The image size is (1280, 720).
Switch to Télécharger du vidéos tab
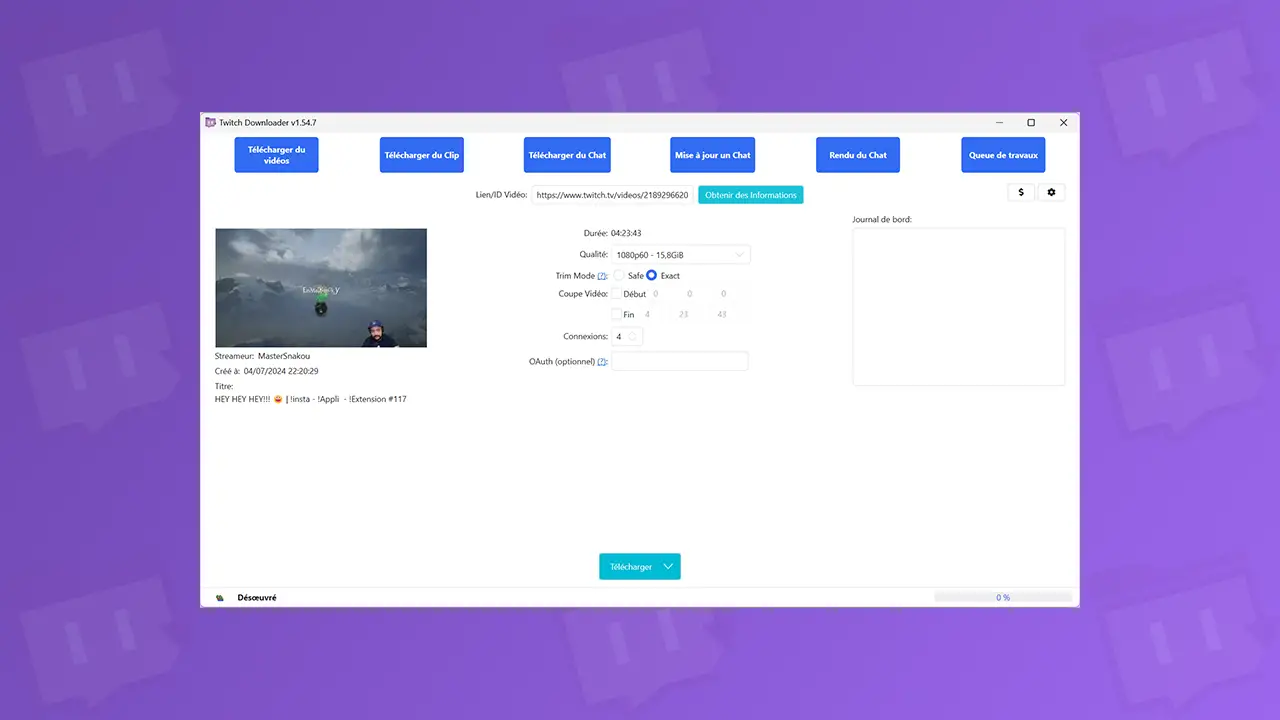click(276, 155)
